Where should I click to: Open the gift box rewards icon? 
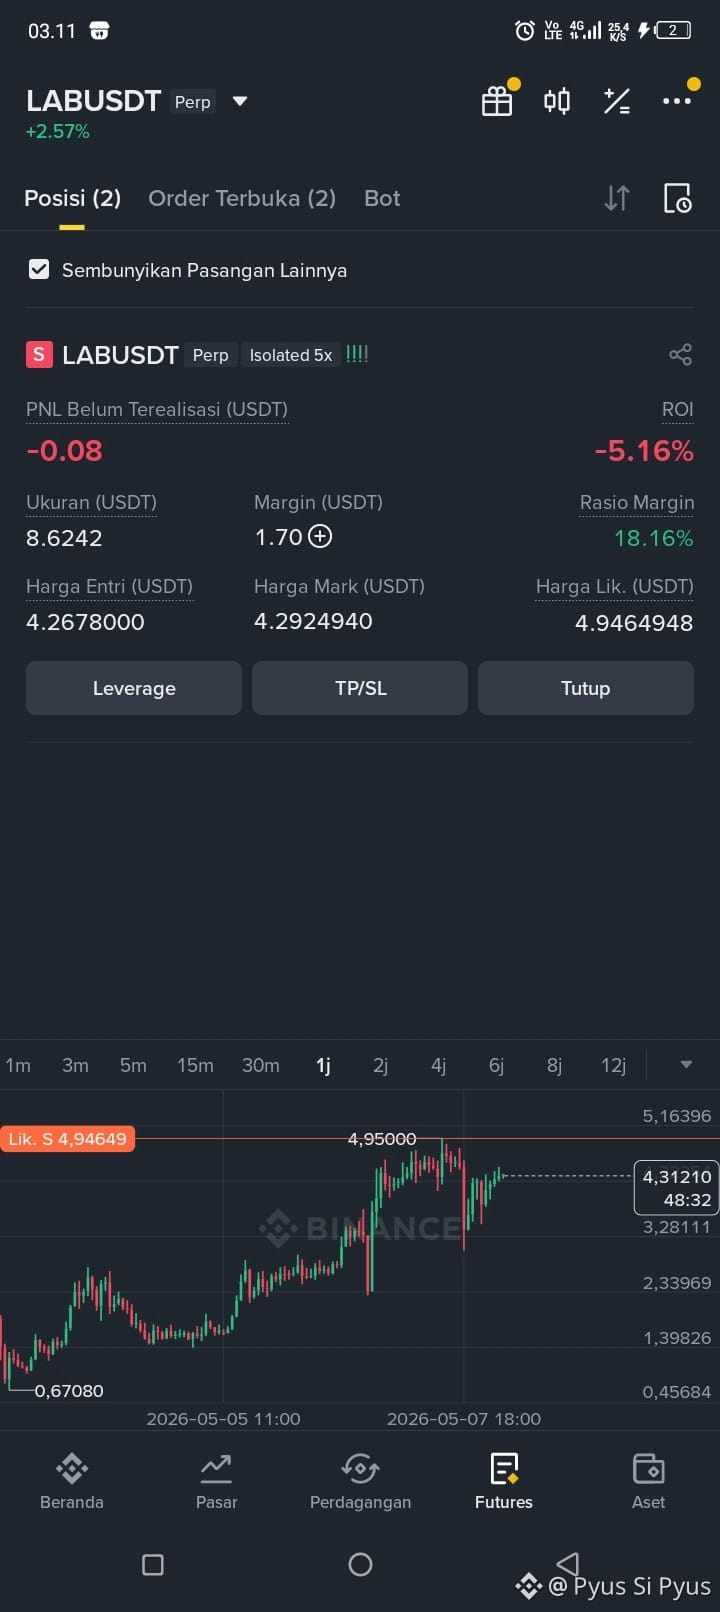click(497, 101)
